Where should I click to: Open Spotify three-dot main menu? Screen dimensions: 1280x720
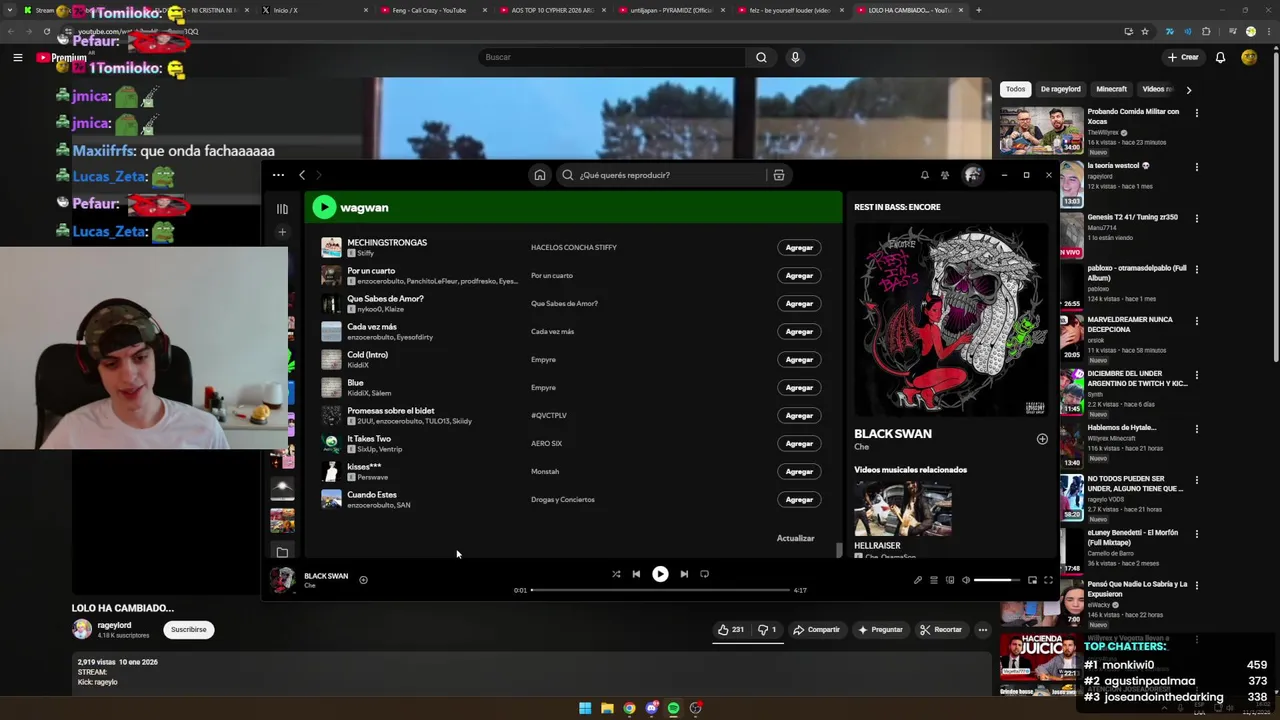tap(278, 175)
